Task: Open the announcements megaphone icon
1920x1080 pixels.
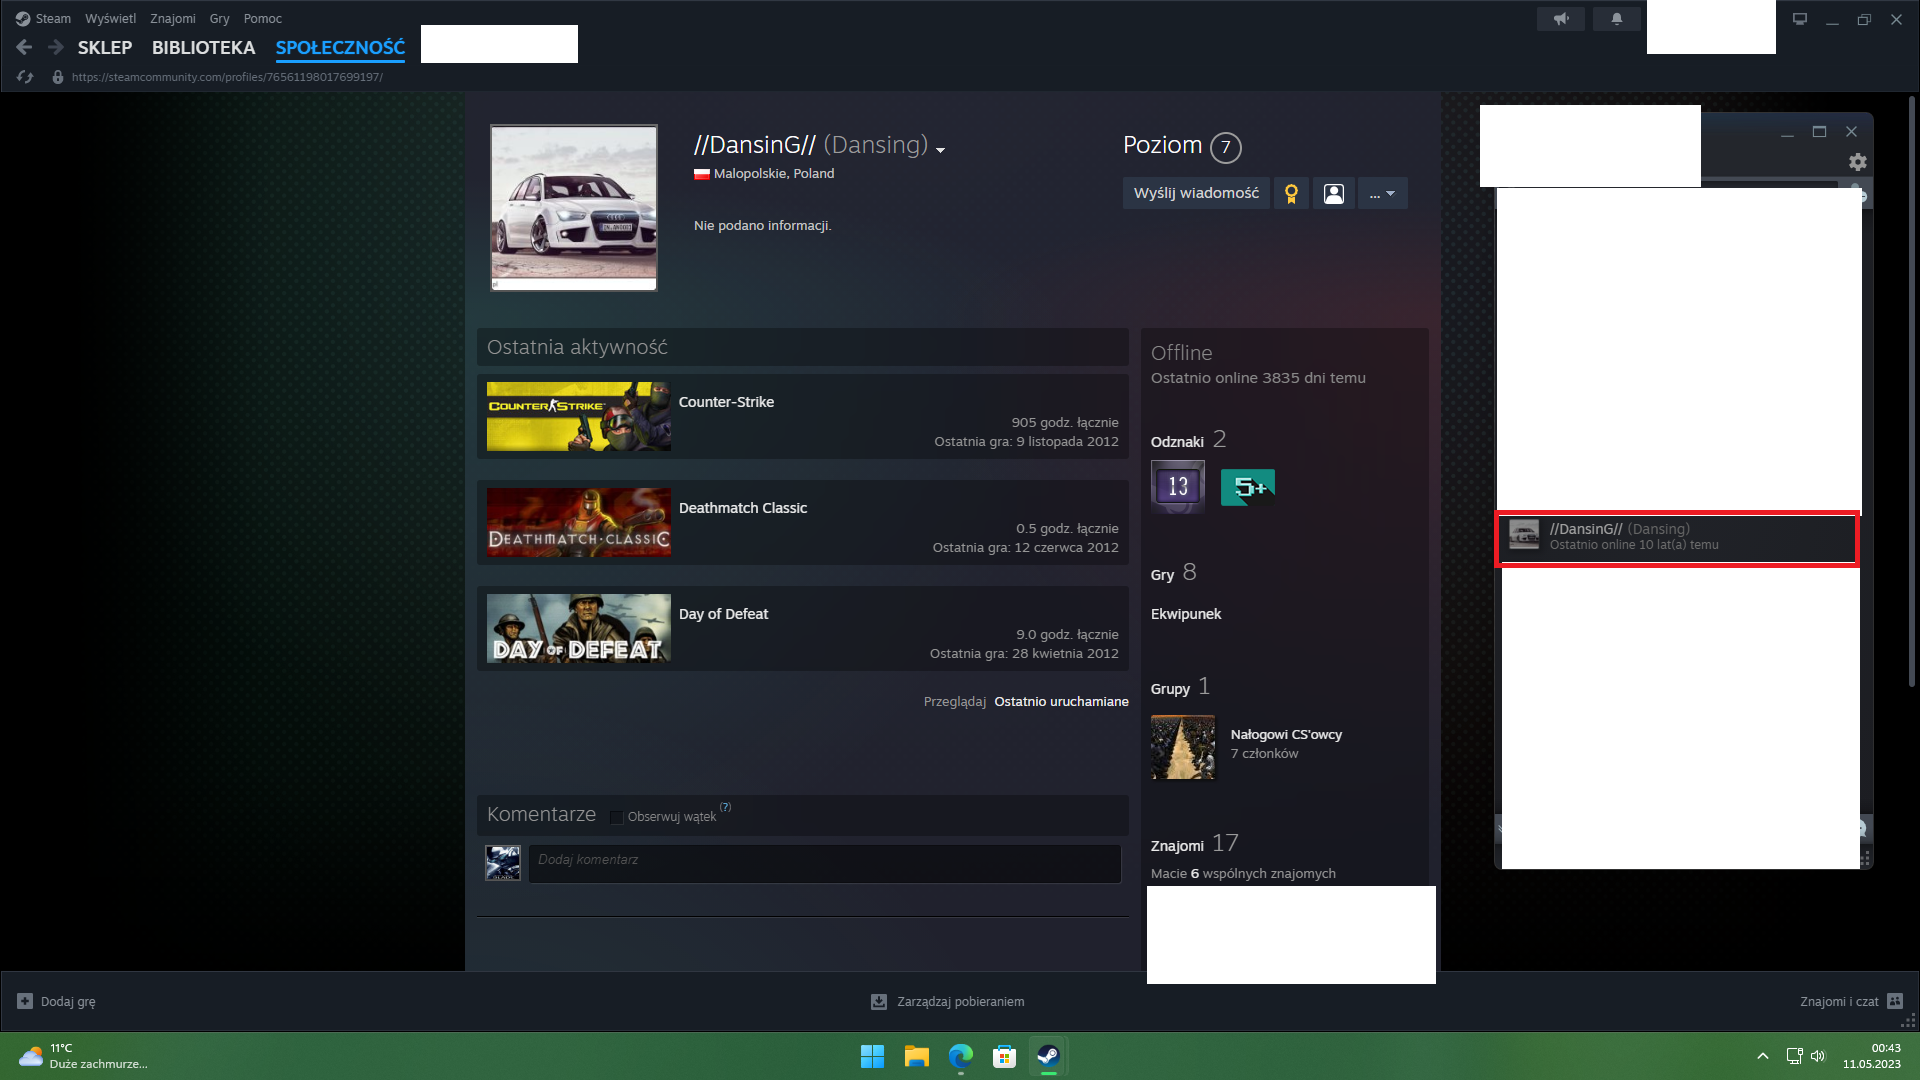Action: (x=1560, y=19)
